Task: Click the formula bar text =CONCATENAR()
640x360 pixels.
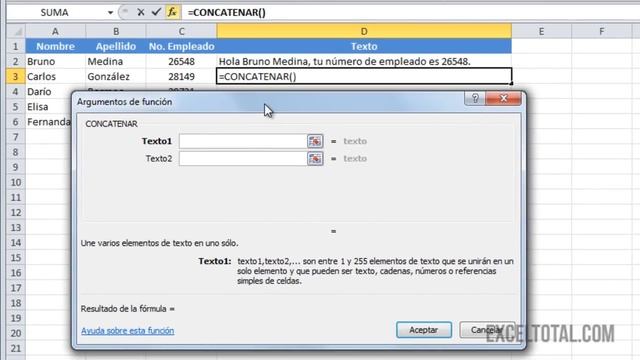Action: 227,13
